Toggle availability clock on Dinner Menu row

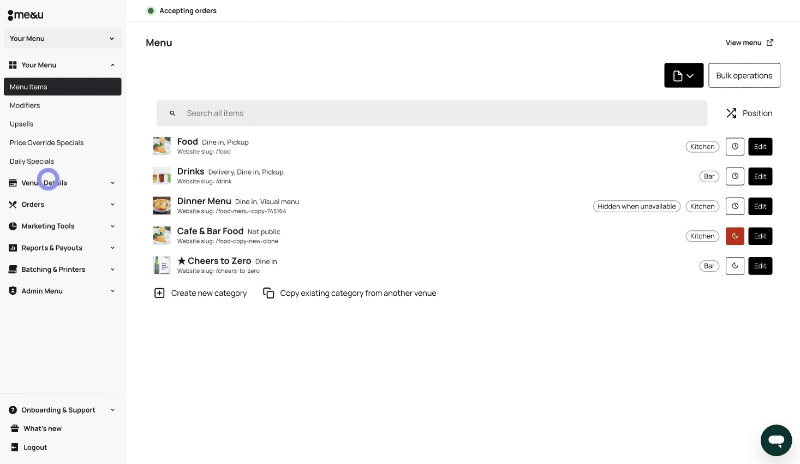click(735, 206)
